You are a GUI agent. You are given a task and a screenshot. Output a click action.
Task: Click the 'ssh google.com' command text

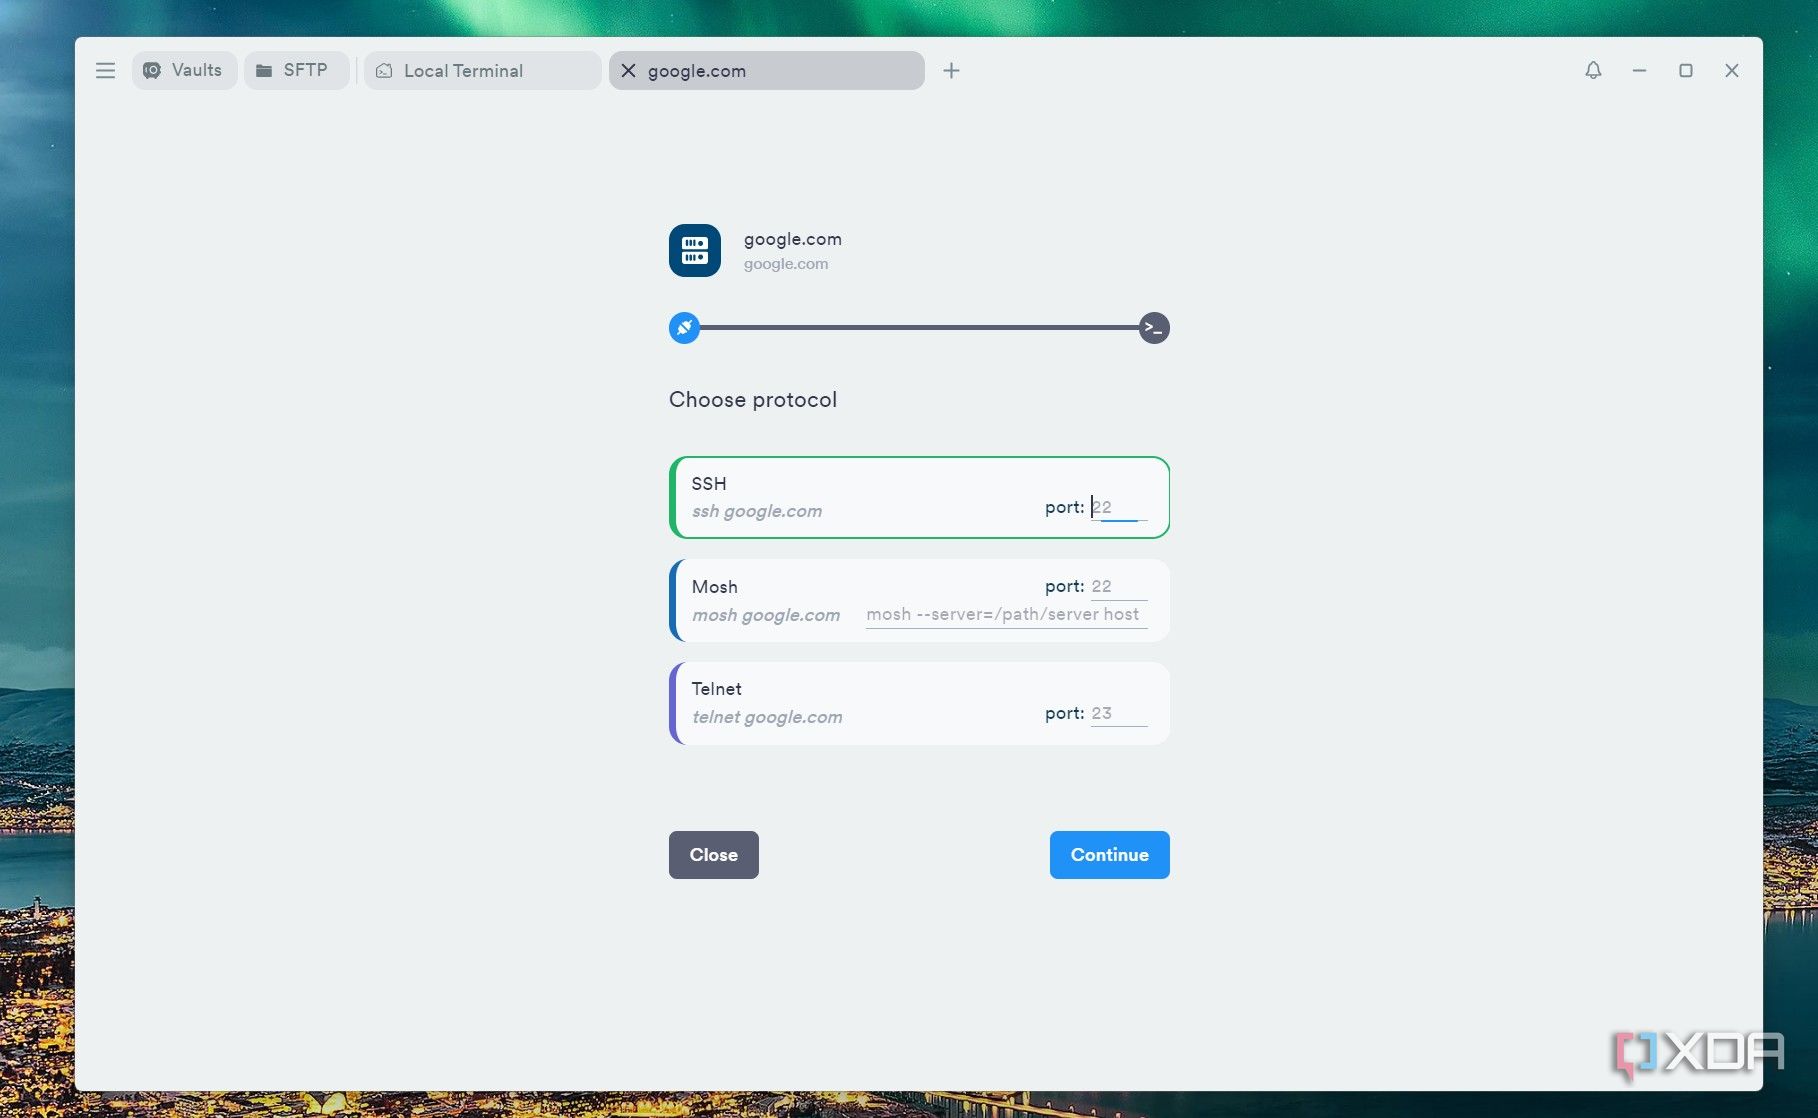757,511
